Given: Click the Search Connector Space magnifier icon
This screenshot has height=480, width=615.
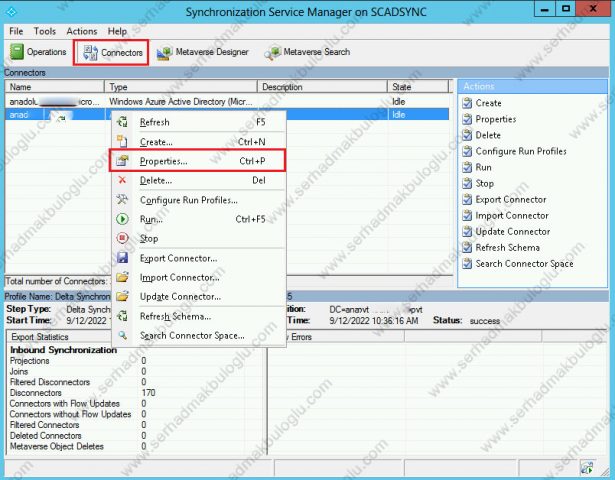Looking at the screenshot, I should (122, 335).
